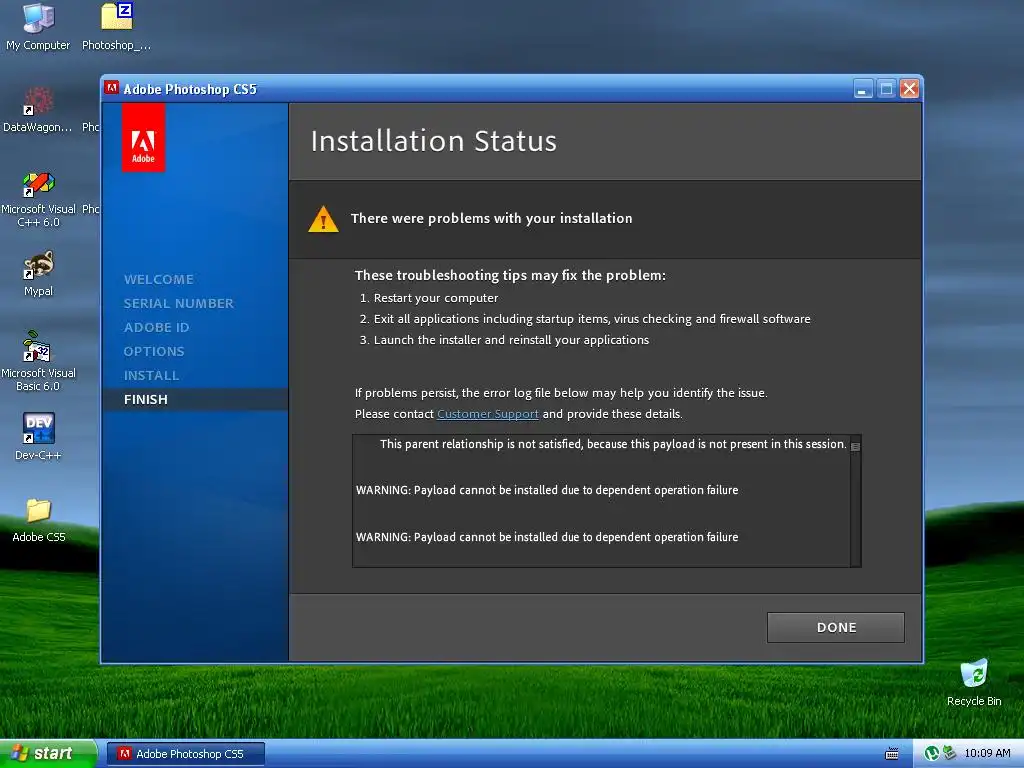Viewport: 1024px width, 768px height.
Task: Select the Adobe CS5 folder on the desktop
Action: pyautogui.click(x=39, y=520)
